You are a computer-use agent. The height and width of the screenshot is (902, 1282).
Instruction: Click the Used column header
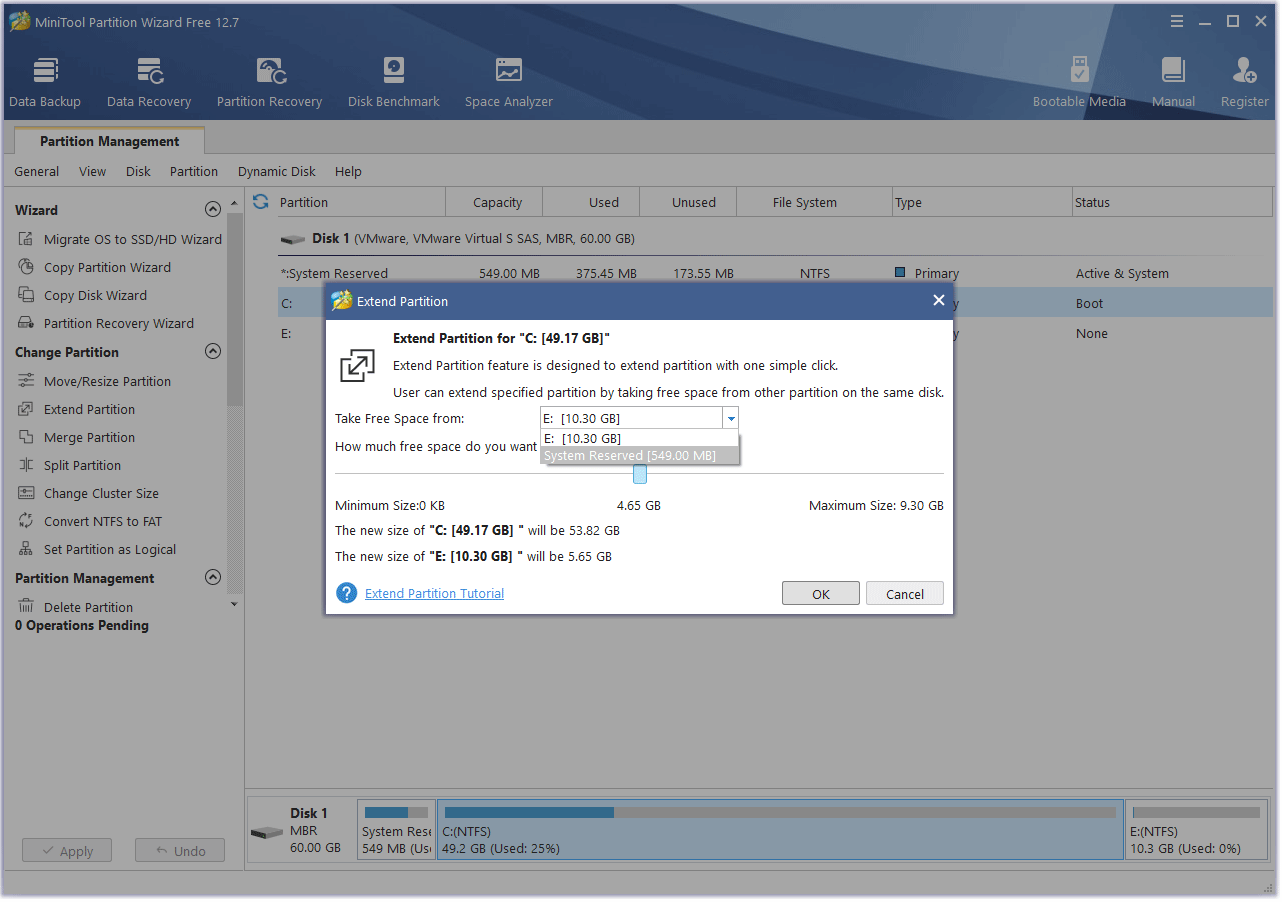(591, 202)
